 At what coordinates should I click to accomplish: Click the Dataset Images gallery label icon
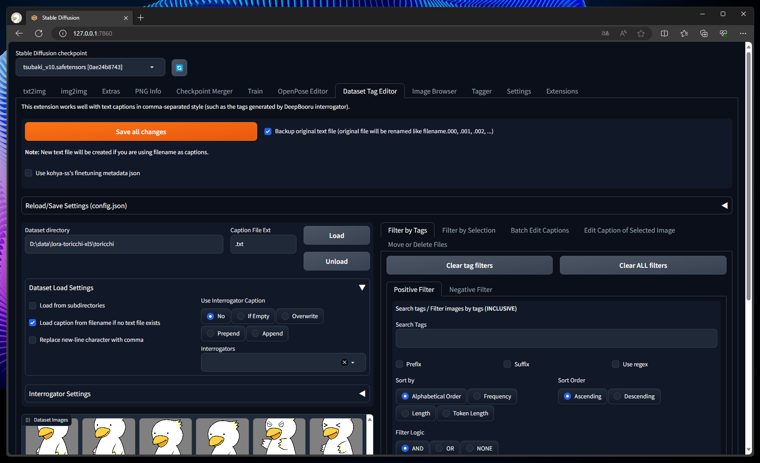[28, 420]
